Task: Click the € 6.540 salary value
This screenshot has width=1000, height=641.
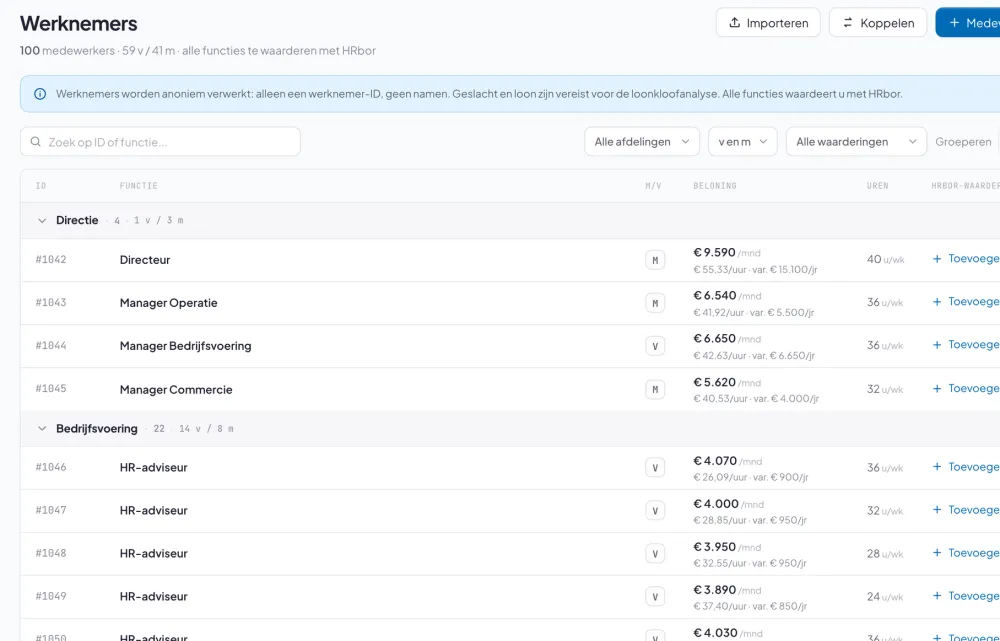Action: coord(715,295)
